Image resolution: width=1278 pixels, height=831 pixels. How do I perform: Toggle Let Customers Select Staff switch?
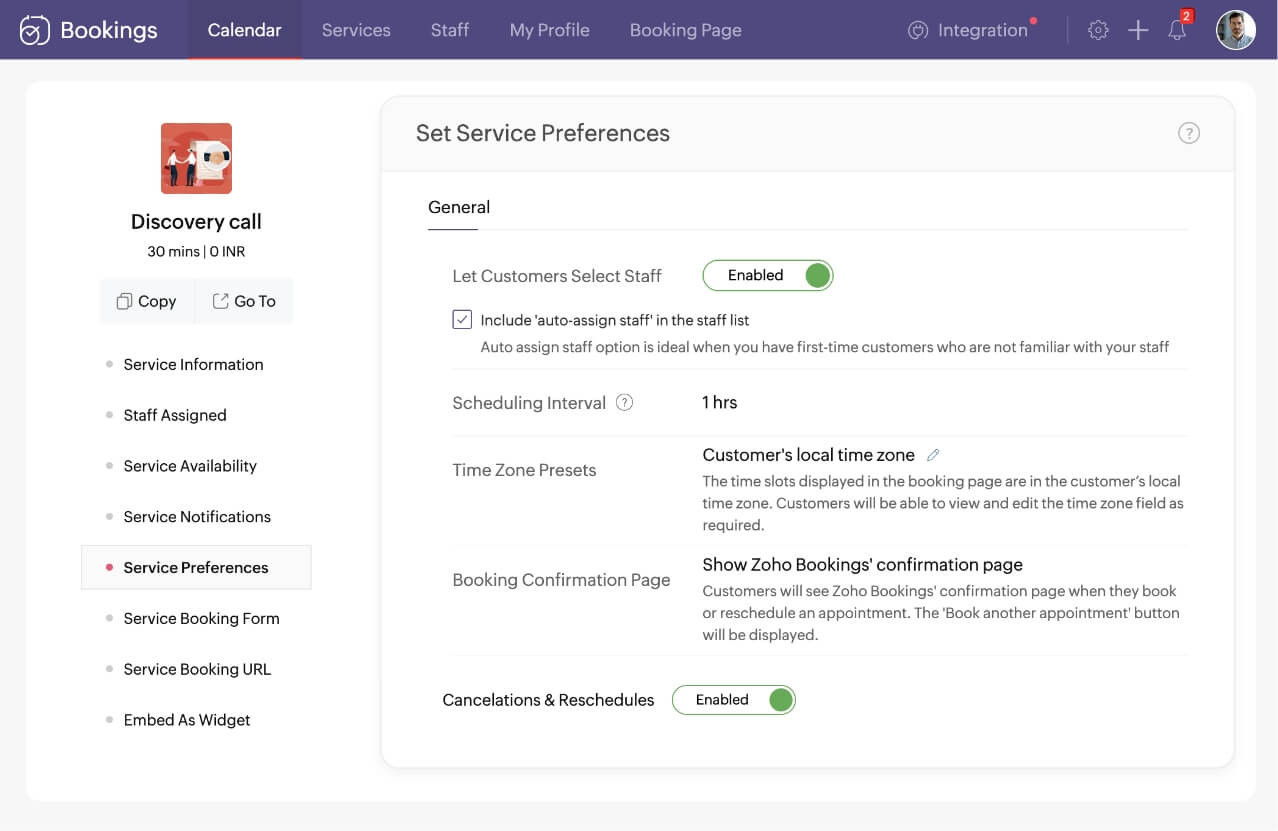(x=768, y=276)
